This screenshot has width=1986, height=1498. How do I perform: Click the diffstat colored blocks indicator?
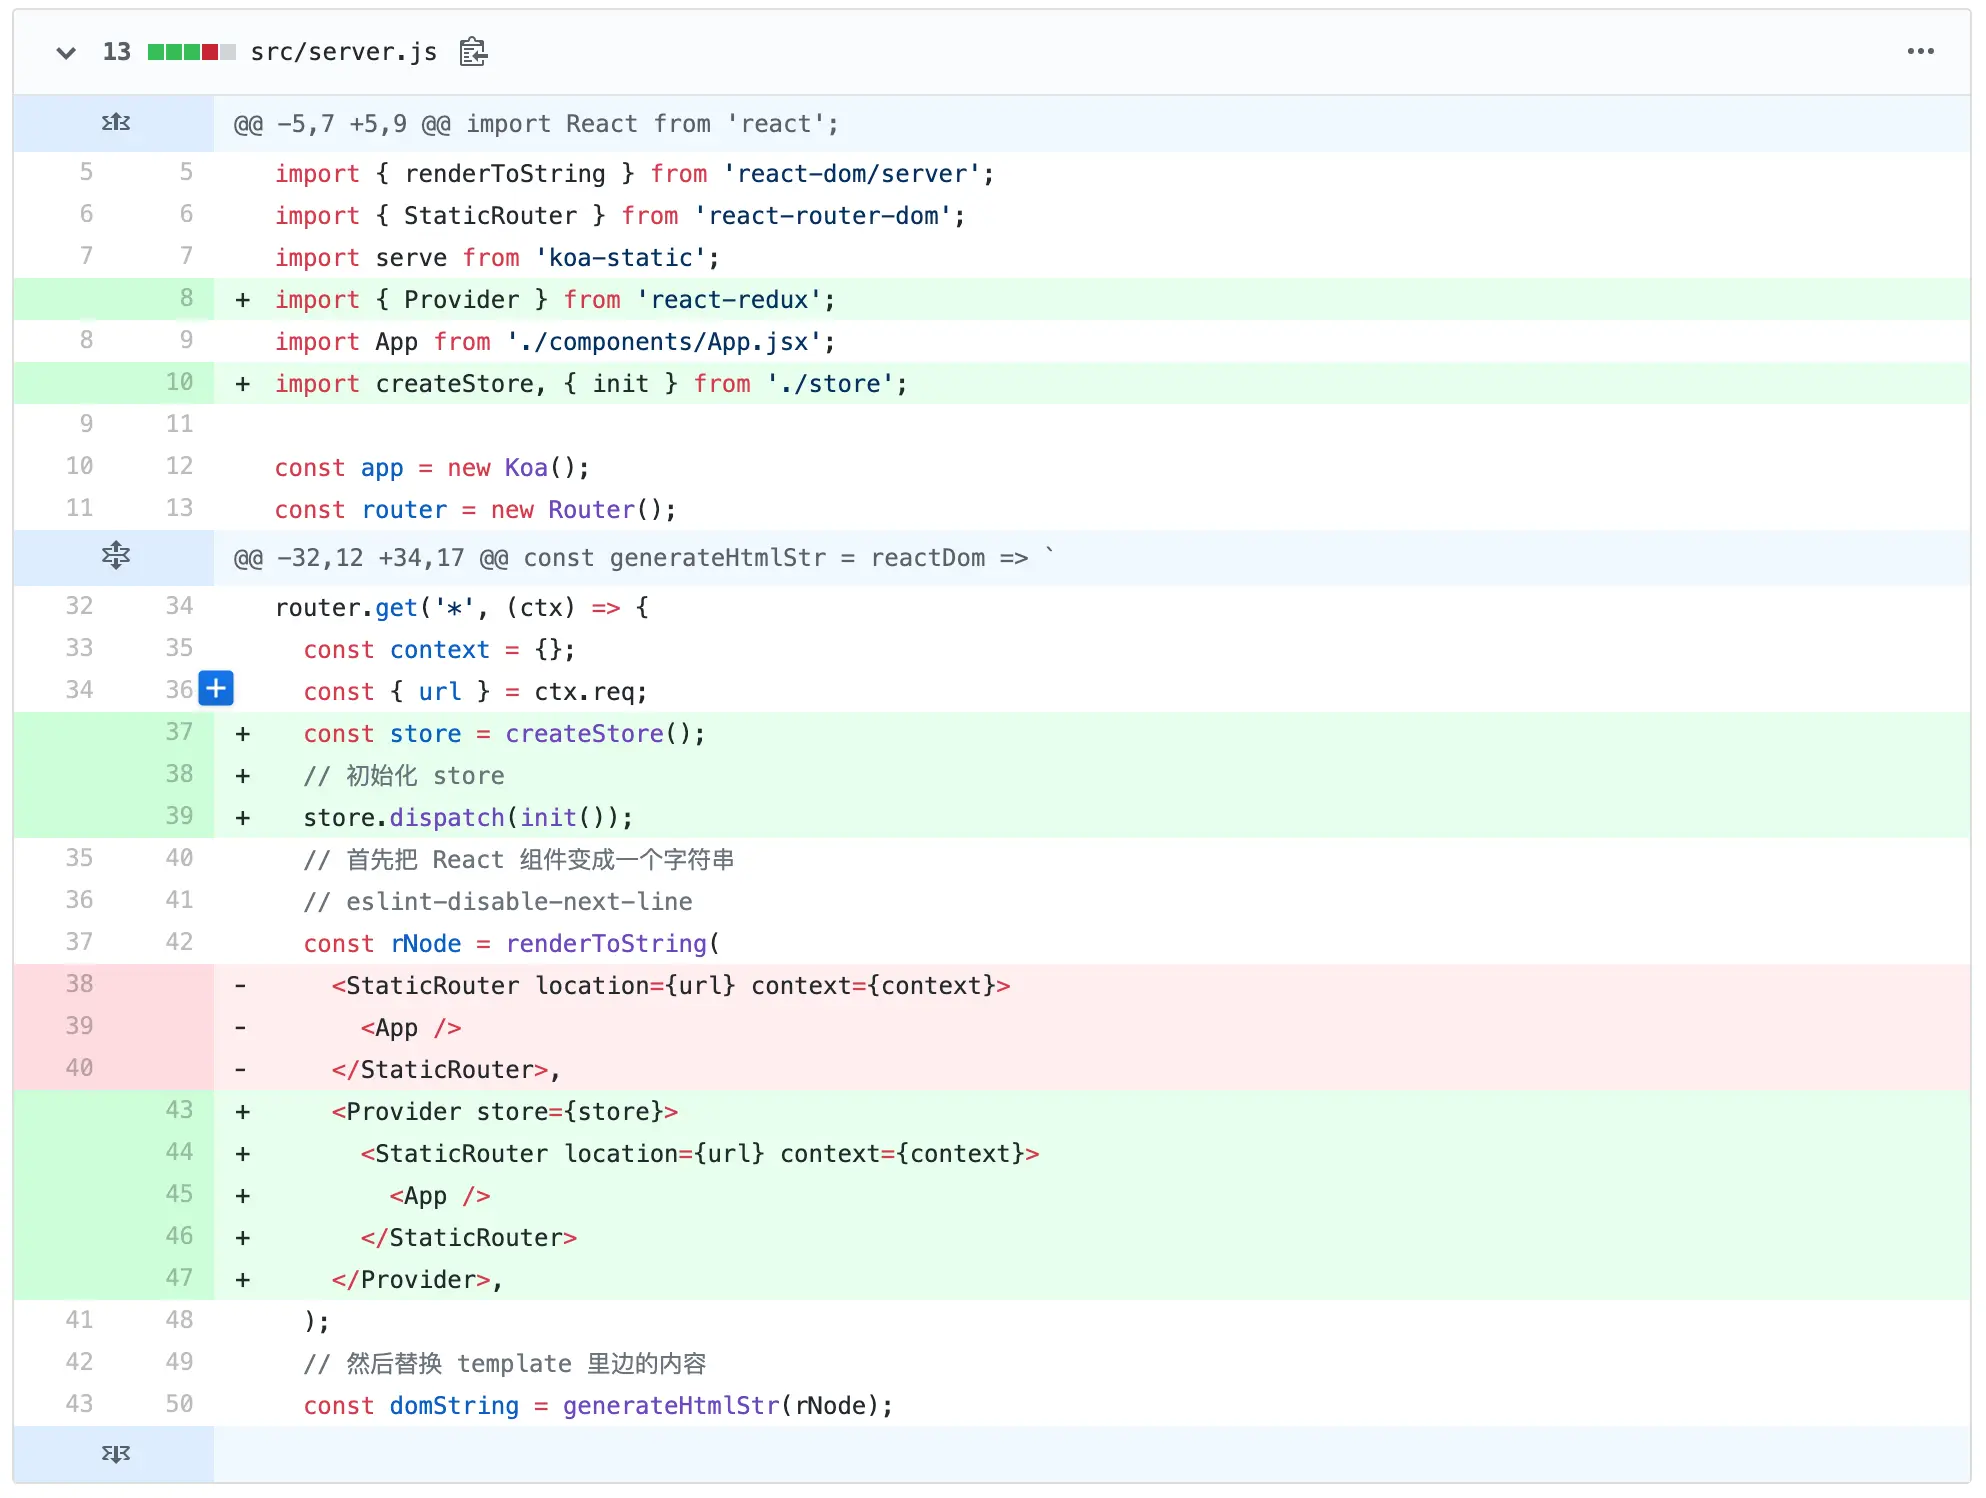click(x=191, y=52)
